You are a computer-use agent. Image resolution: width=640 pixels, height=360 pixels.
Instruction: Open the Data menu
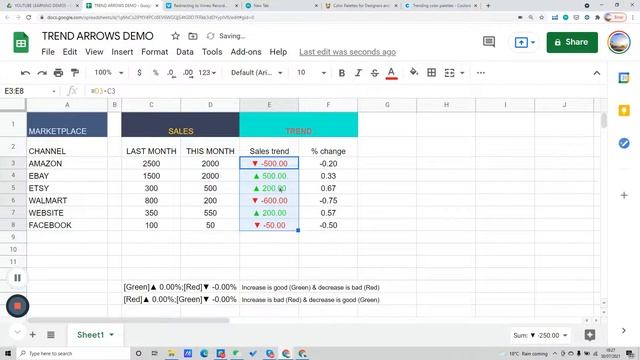[184, 52]
